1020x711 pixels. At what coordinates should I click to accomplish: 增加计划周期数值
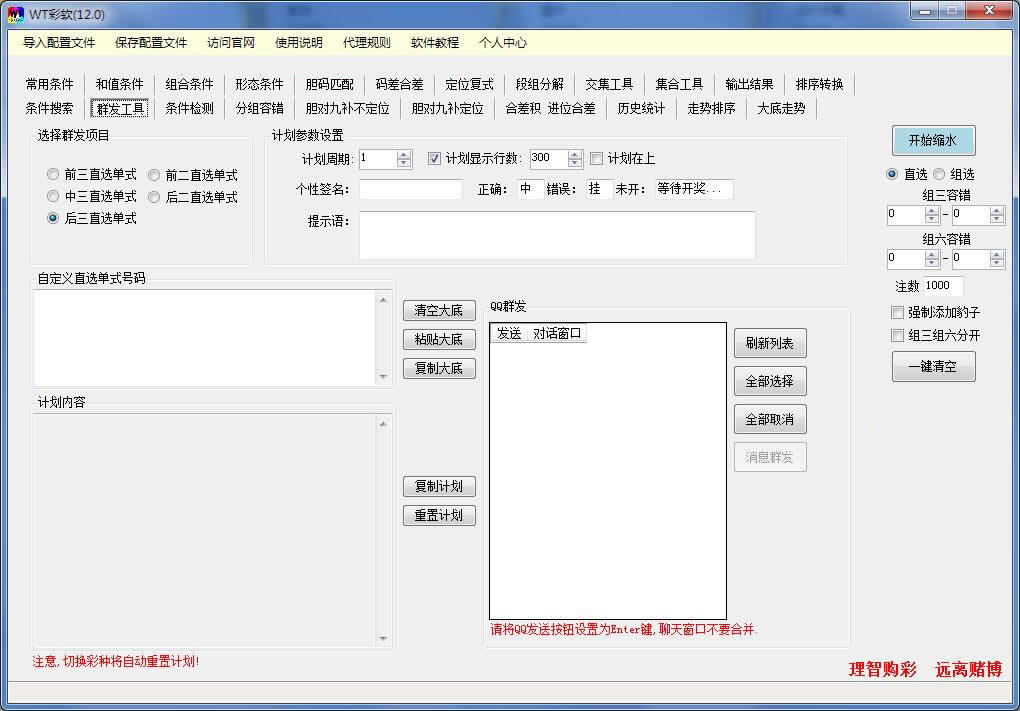click(403, 152)
